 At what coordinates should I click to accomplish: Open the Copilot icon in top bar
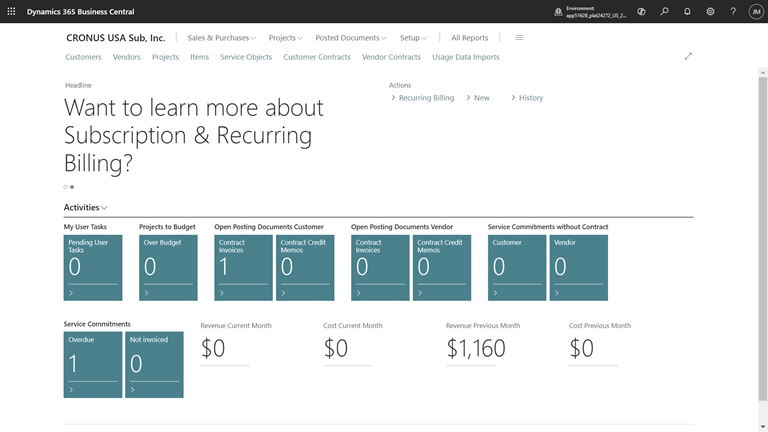click(x=641, y=11)
